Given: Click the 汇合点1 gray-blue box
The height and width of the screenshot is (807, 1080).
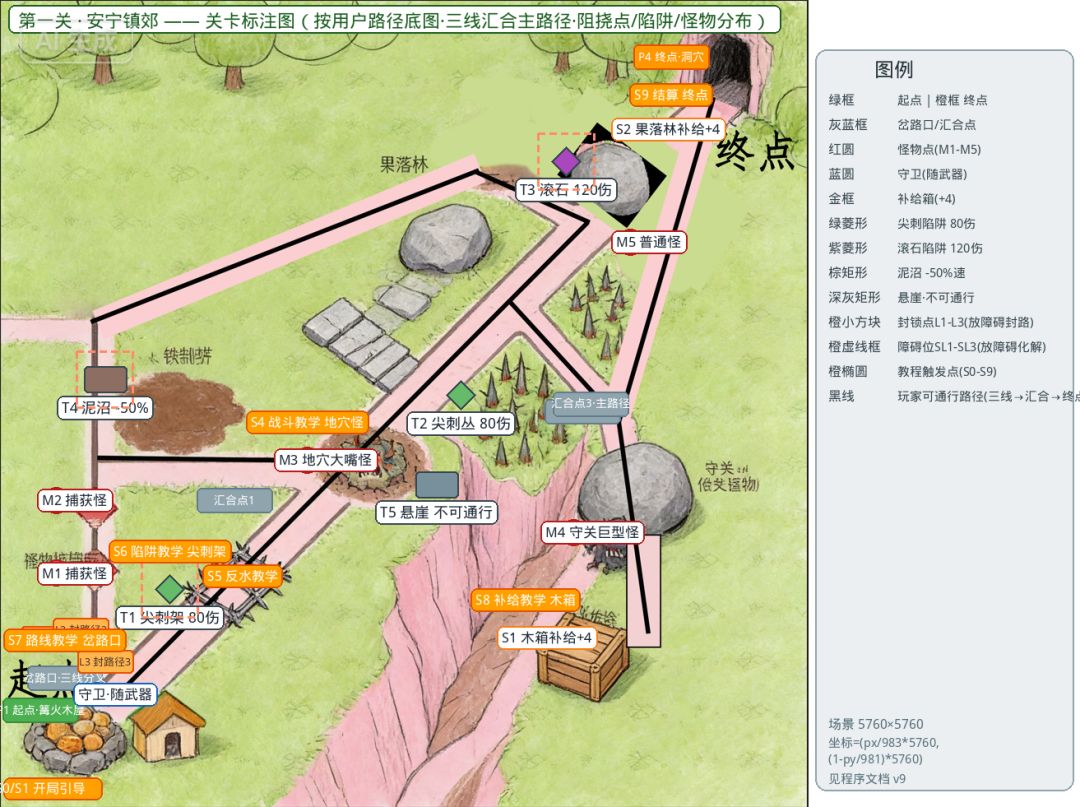Looking at the screenshot, I should pyautogui.click(x=234, y=500).
